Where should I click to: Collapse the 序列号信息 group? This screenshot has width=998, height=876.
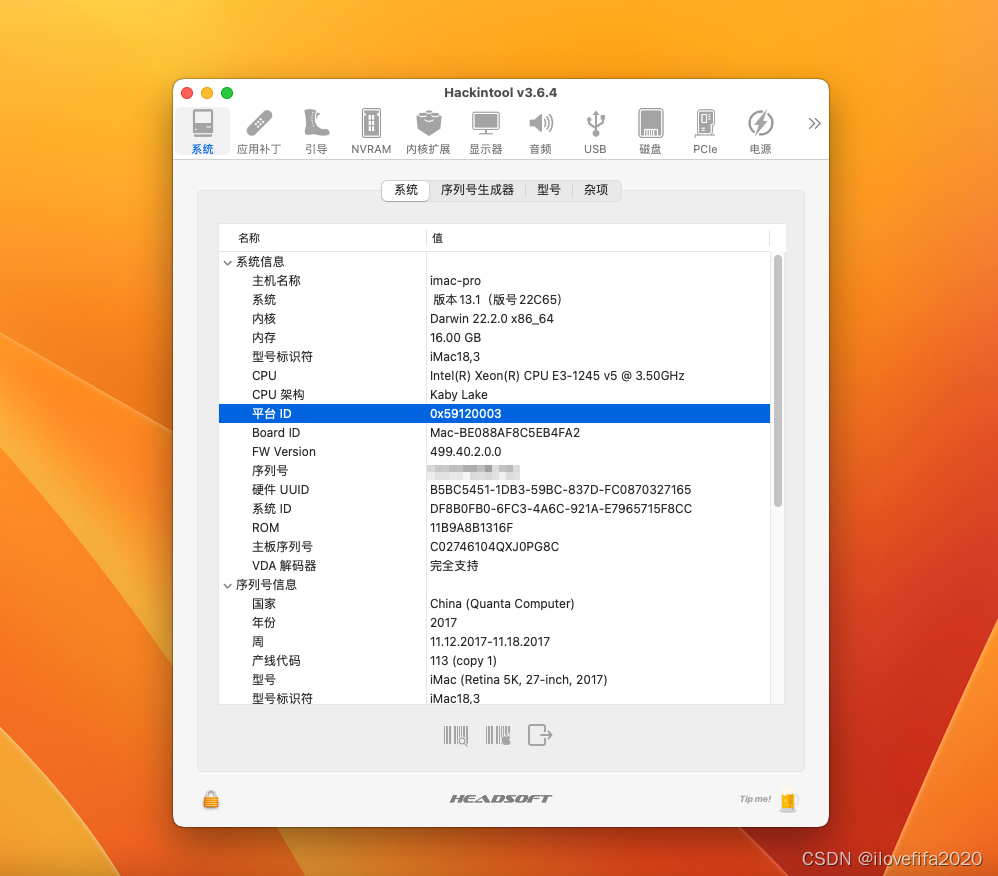point(227,585)
